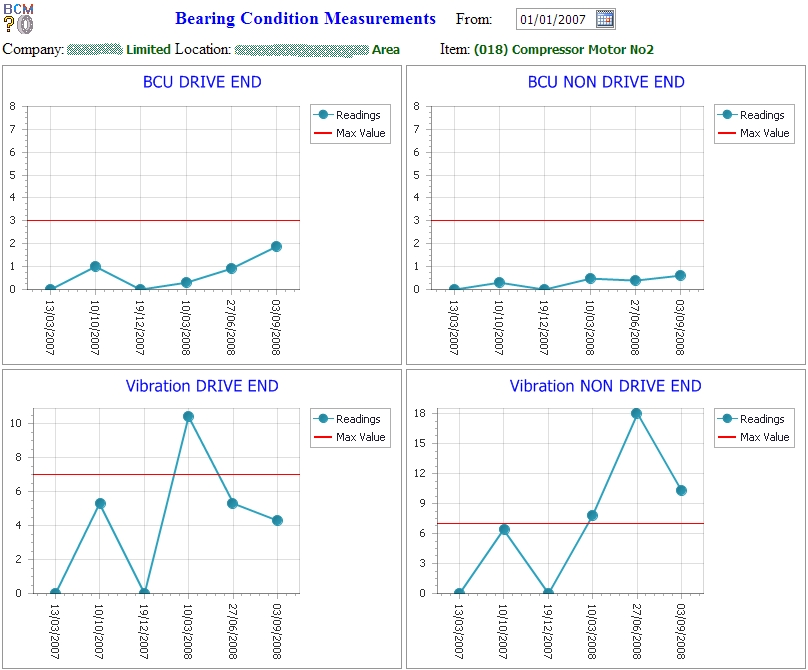Screen dimensions: 808x670
Task: Click the y-axis value 18 in Vibration NON DRIVE END
Action: coord(419,413)
